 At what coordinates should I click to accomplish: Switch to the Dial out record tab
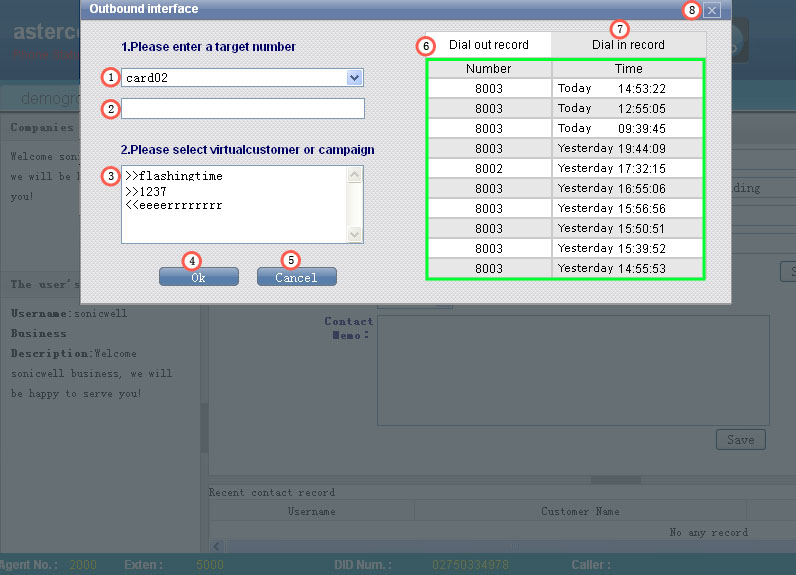tap(488, 45)
